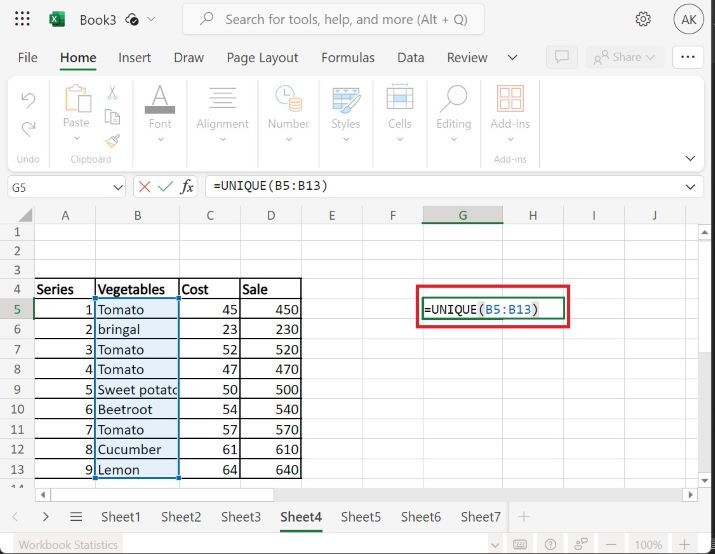Open the Editing magnifier icon
The image size is (715, 554).
click(x=454, y=98)
